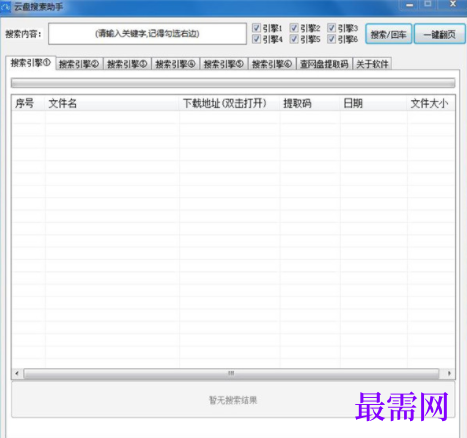Viewport: 467px width, 438px height.
Task: Click the 暂无搜索结果 status panel
Action: pyautogui.click(x=233, y=400)
